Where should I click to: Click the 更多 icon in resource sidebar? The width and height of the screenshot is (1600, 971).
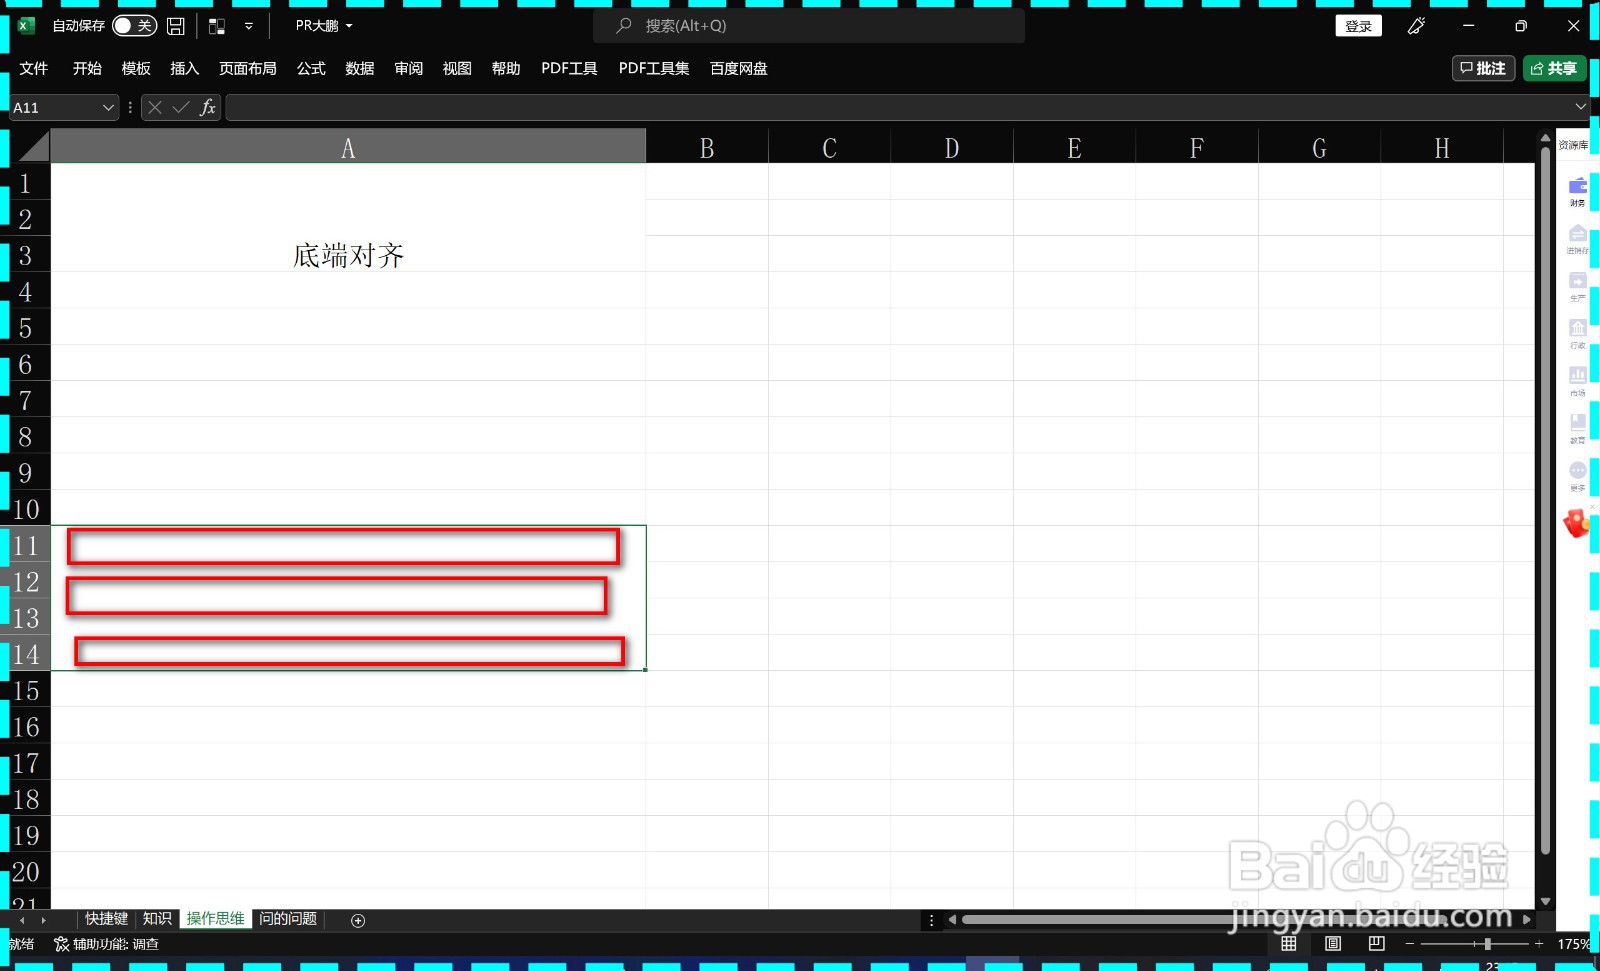click(x=1577, y=476)
